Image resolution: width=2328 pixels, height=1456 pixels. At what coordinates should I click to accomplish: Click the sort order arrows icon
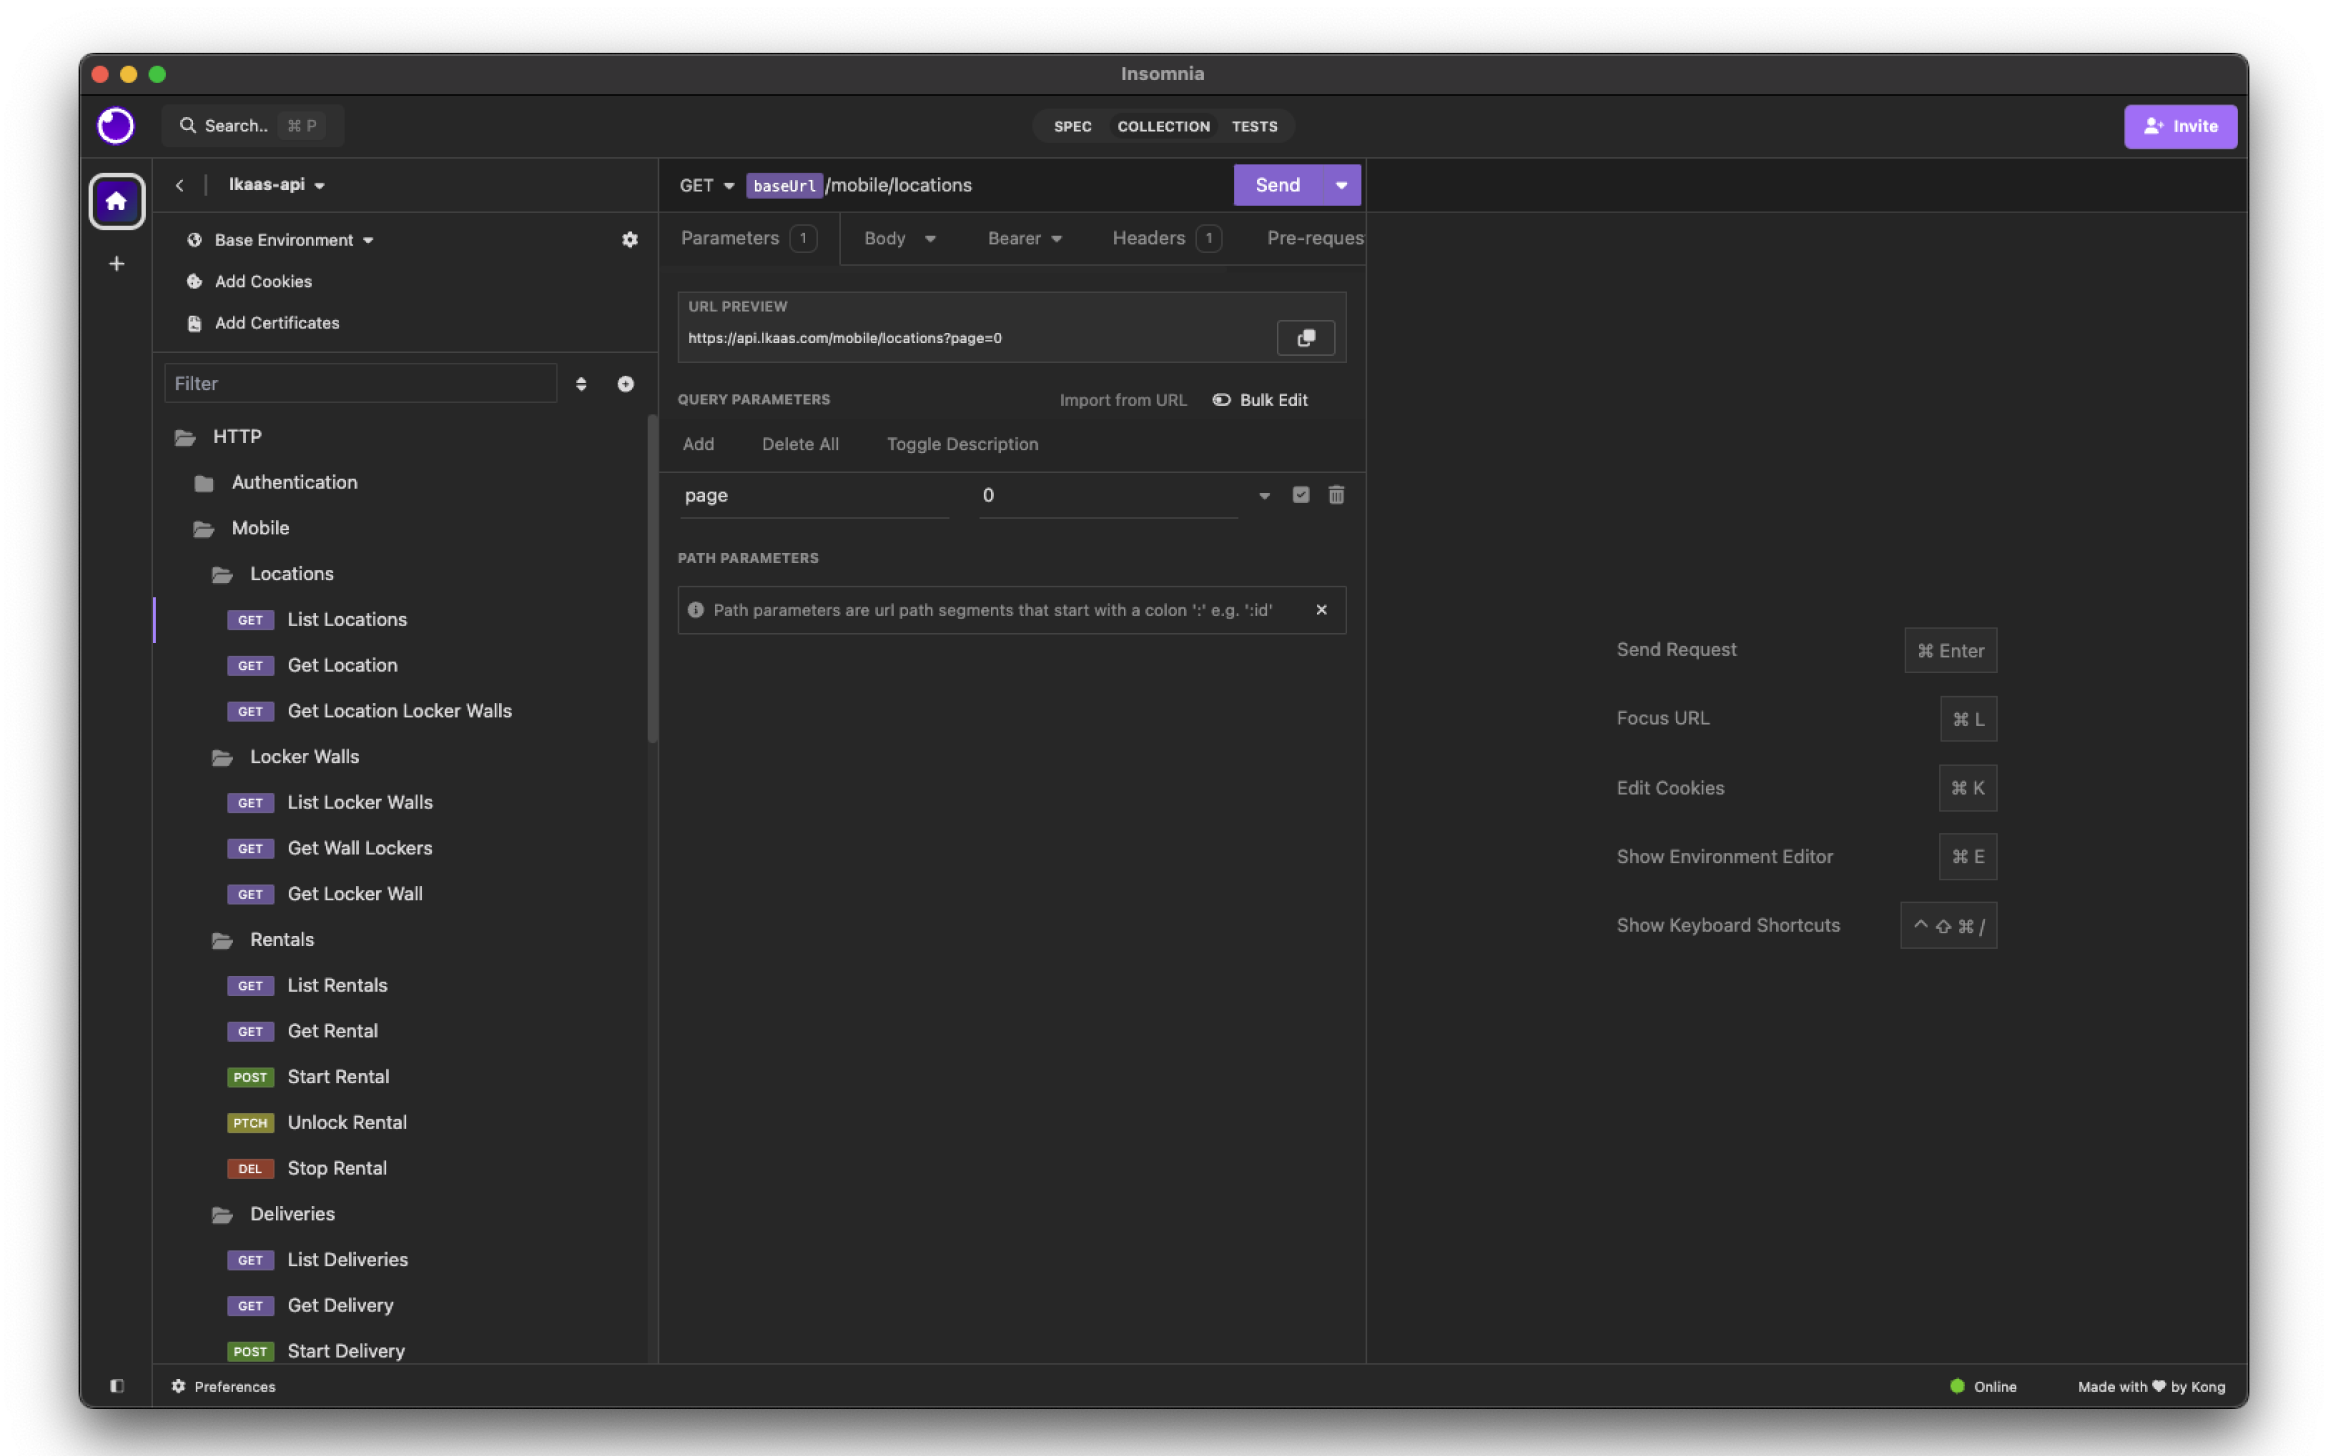pyautogui.click(x=581, y=384)
